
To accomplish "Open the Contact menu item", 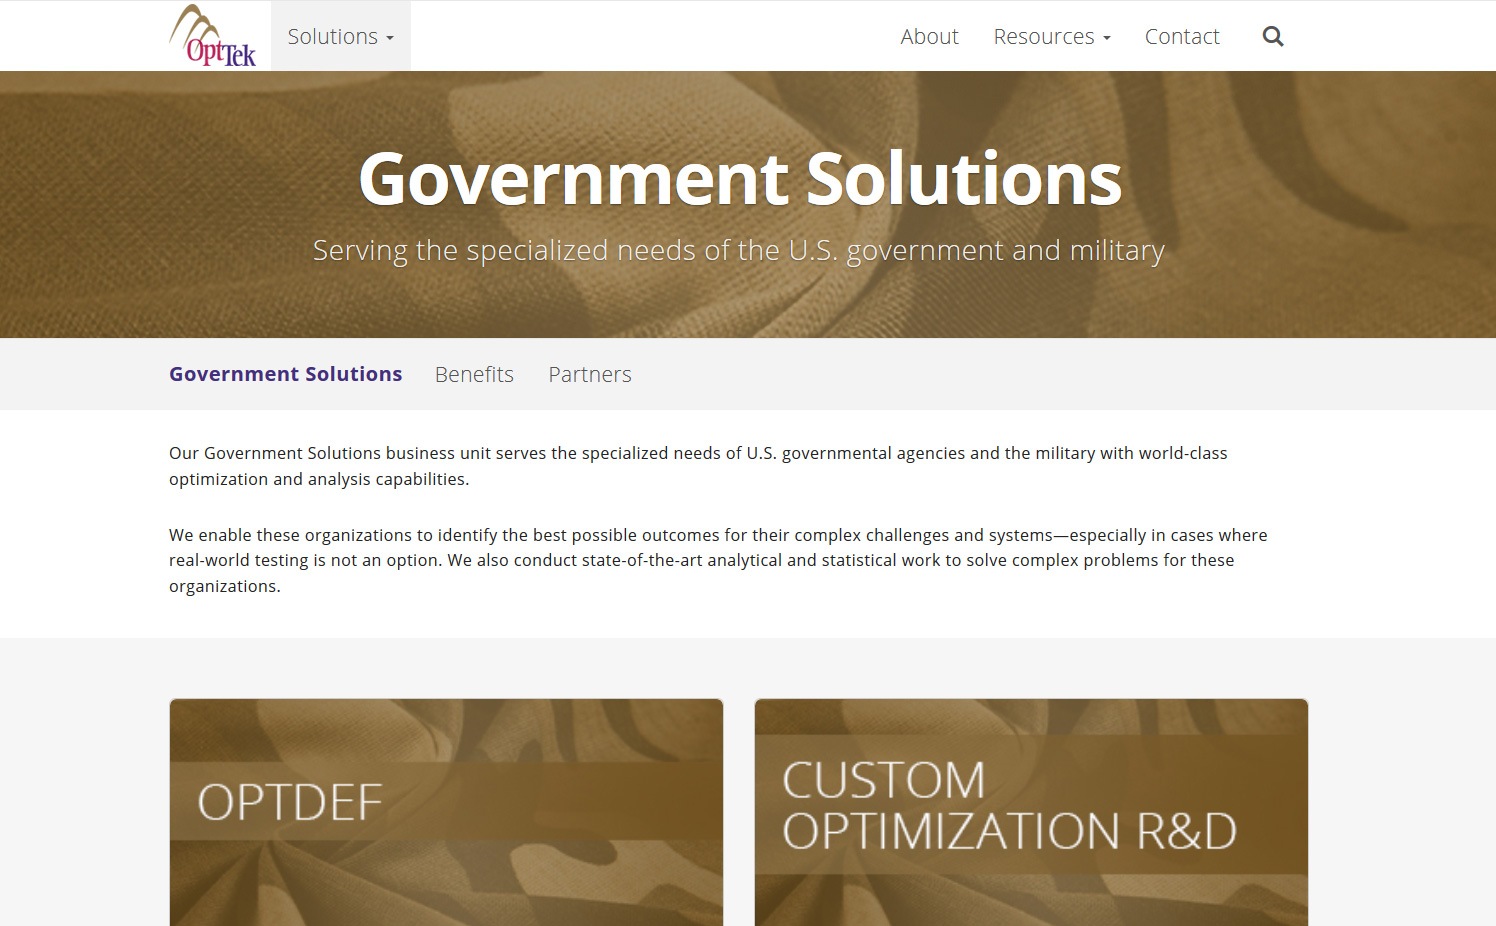I will click(1181, 36).
